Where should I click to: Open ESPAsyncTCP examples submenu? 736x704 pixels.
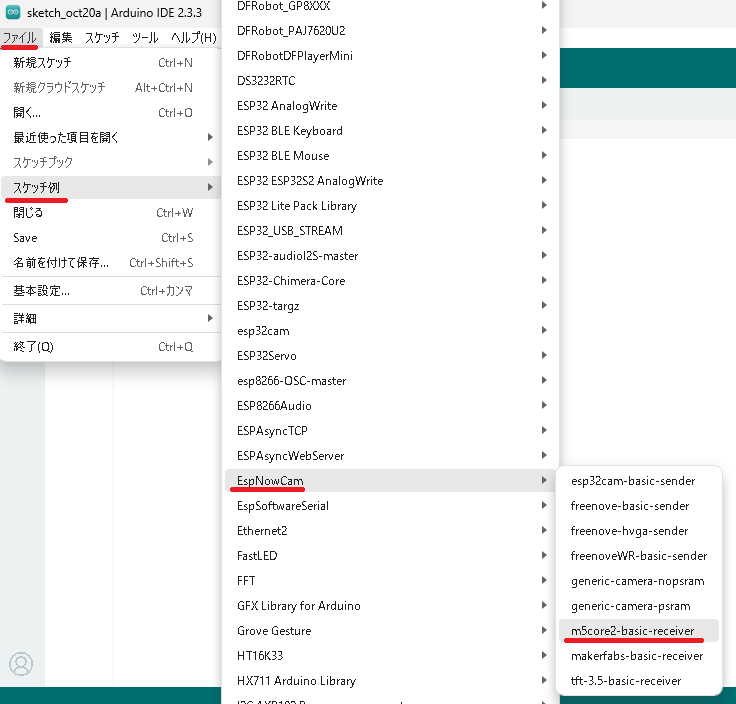click(x=391, y=430)
